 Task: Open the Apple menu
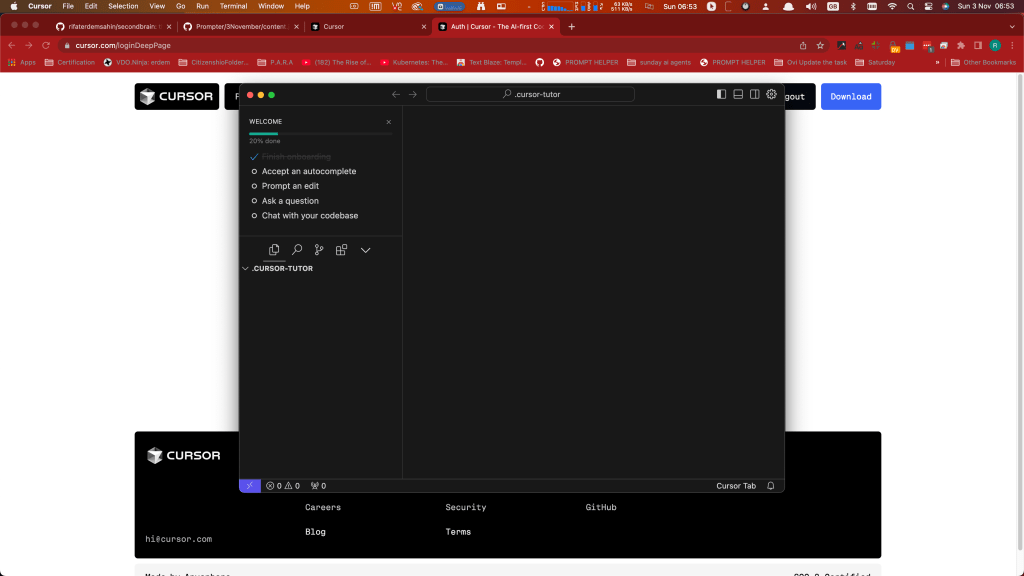tap(14, 6)
